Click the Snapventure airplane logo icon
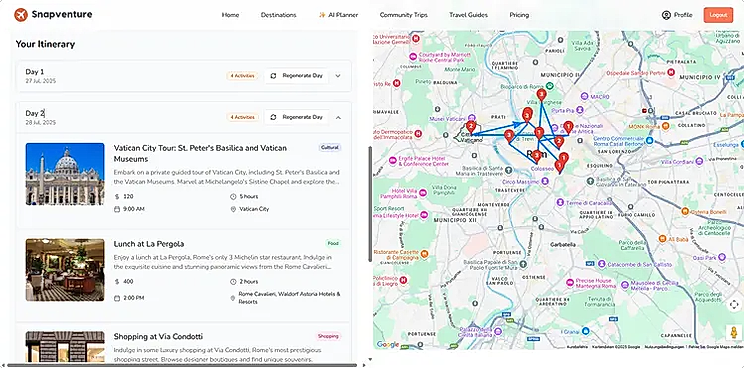The width and height of the screenshot is (744, 368). tap(21, 15)
